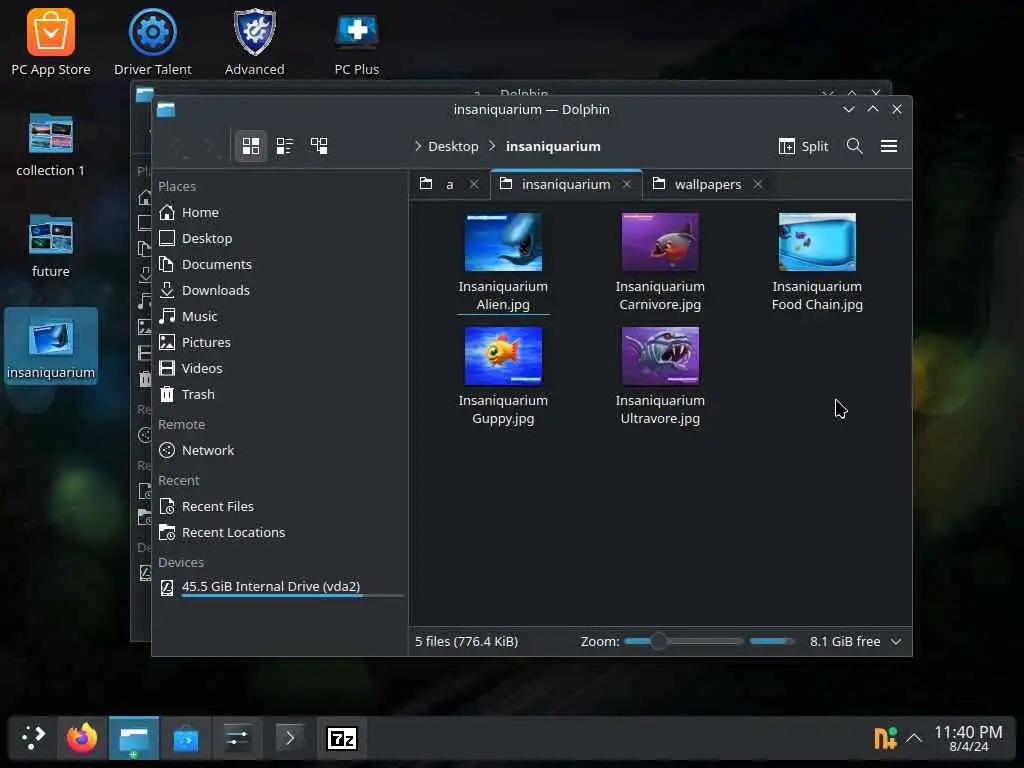1024x768 pixels.
Task: Open Videos in Places panel
Action: click(281, 368)
